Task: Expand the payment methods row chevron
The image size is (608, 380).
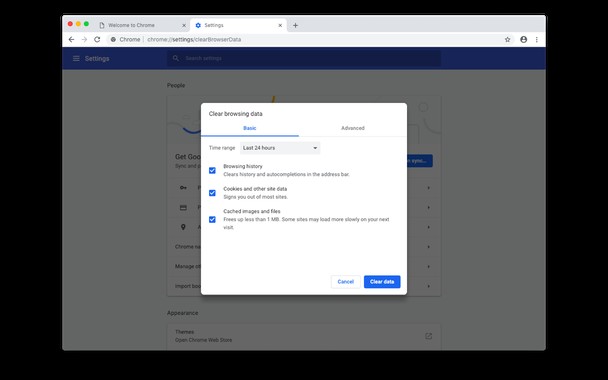Action: (428, 207)
